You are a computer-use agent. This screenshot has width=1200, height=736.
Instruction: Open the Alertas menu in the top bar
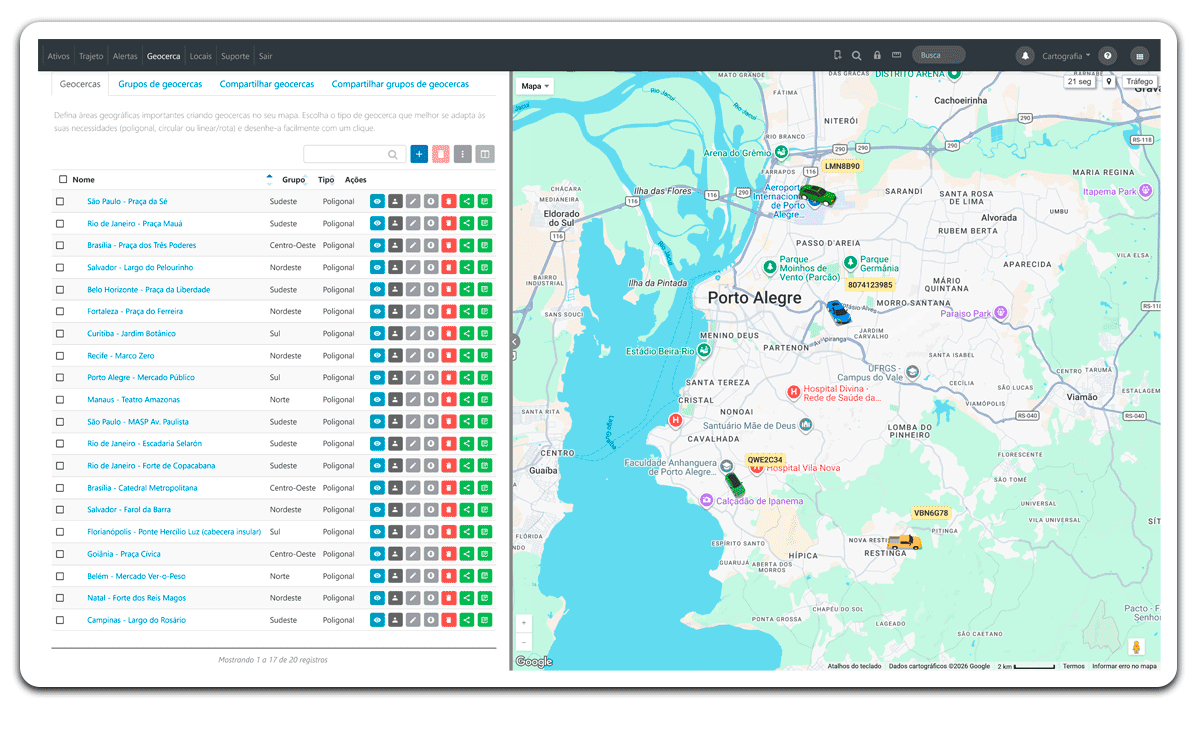click(x=125, y=56)
